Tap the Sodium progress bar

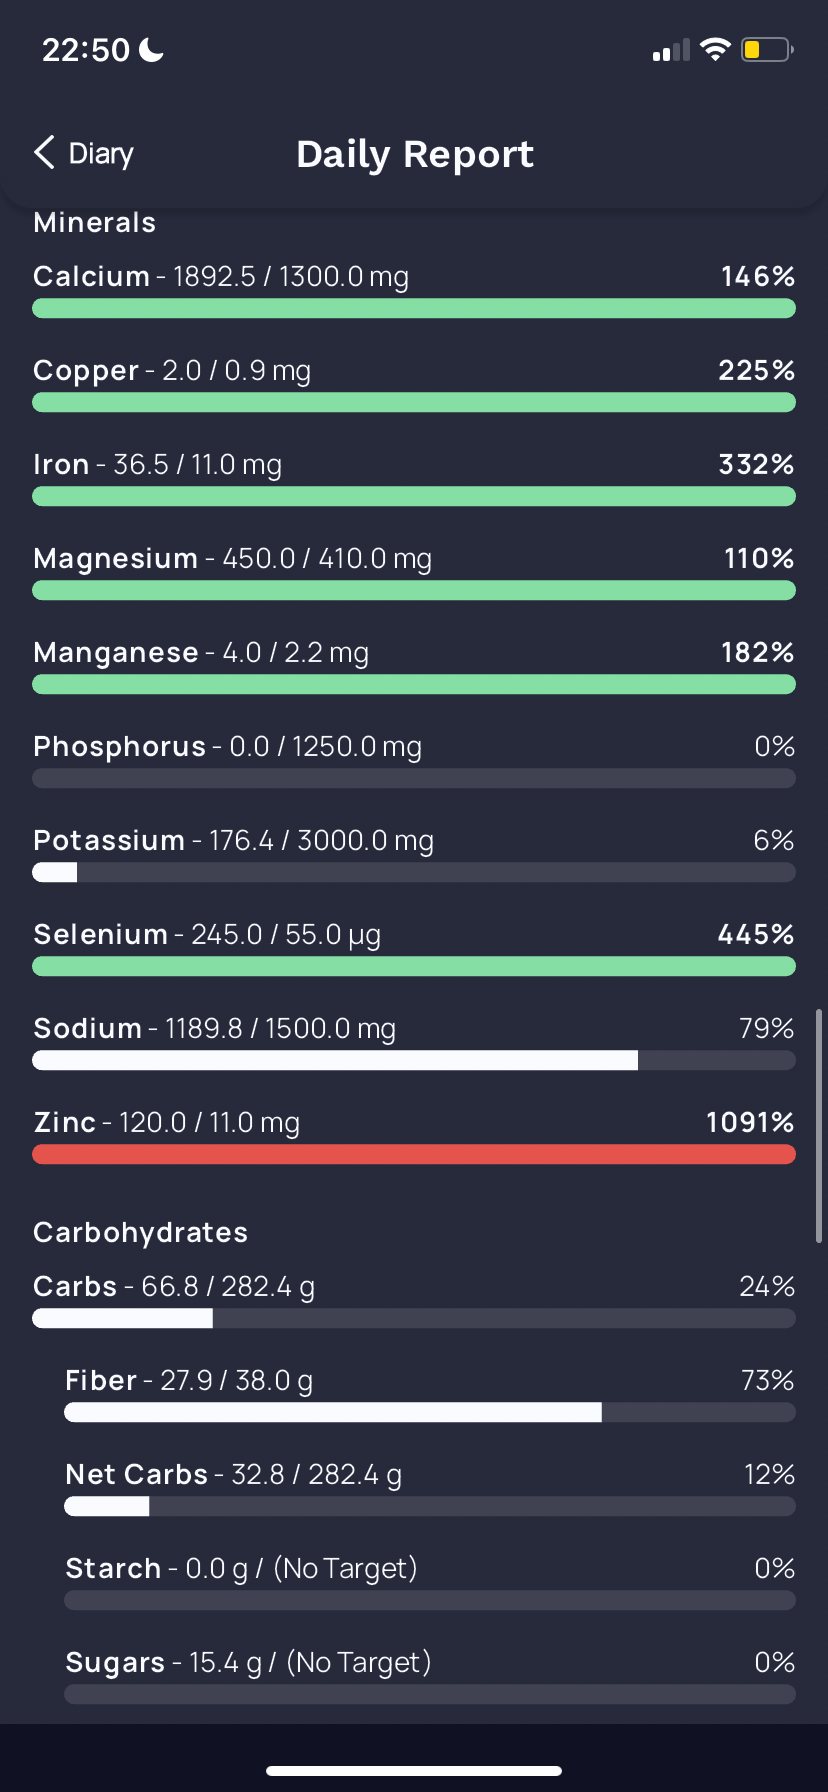pos(414,1060)
